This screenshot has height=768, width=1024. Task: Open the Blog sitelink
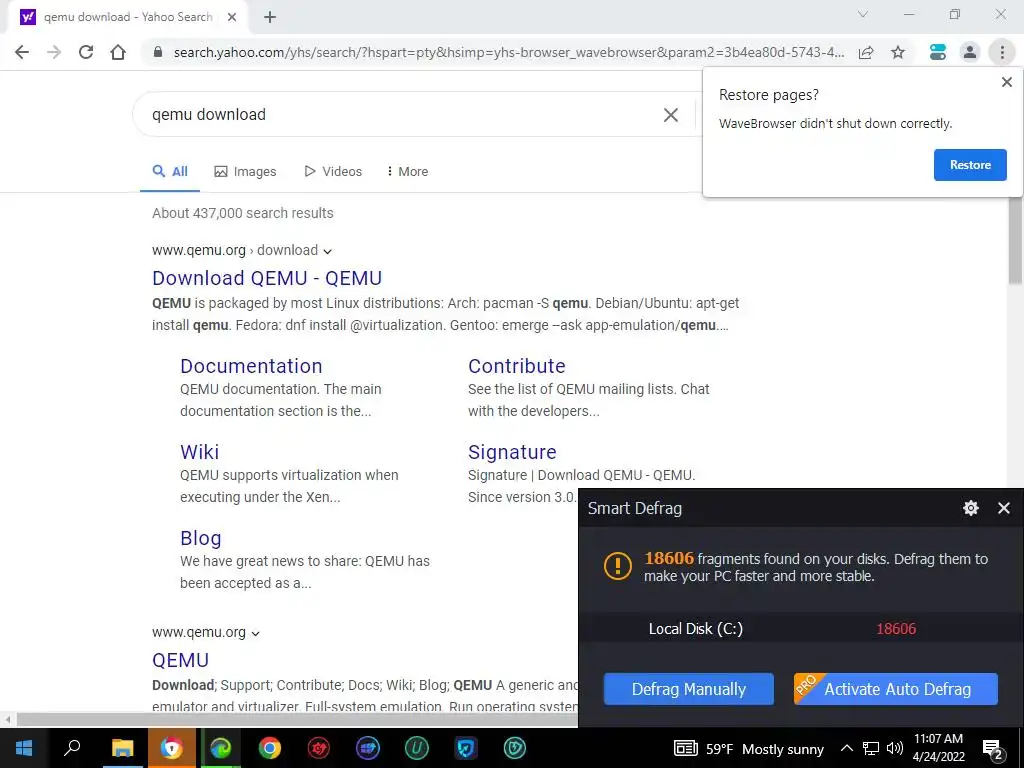200,538
